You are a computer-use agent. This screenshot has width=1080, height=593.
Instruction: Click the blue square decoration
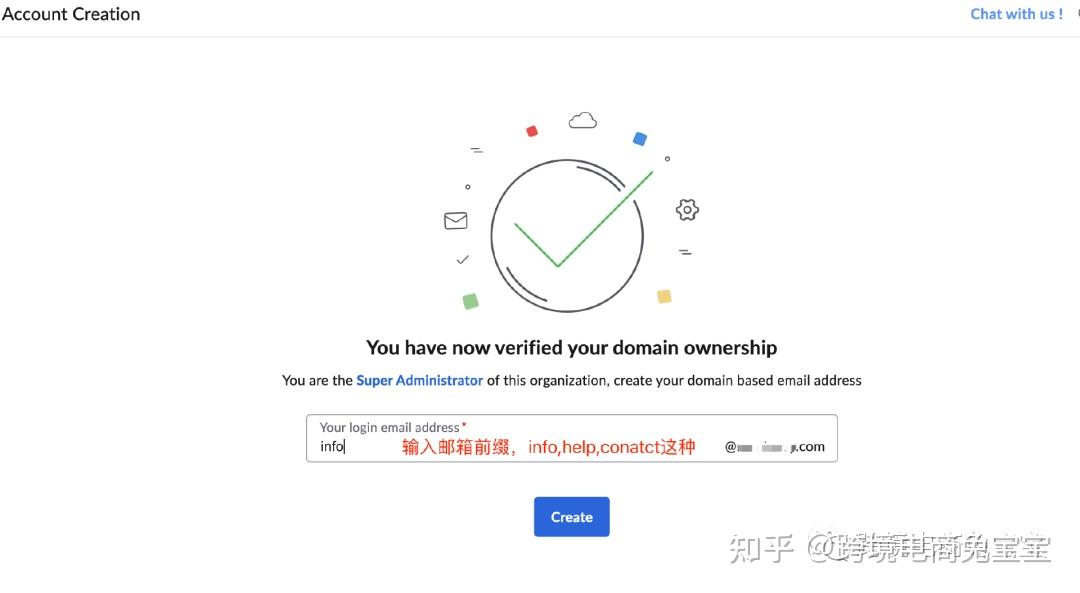coord(640,139)
